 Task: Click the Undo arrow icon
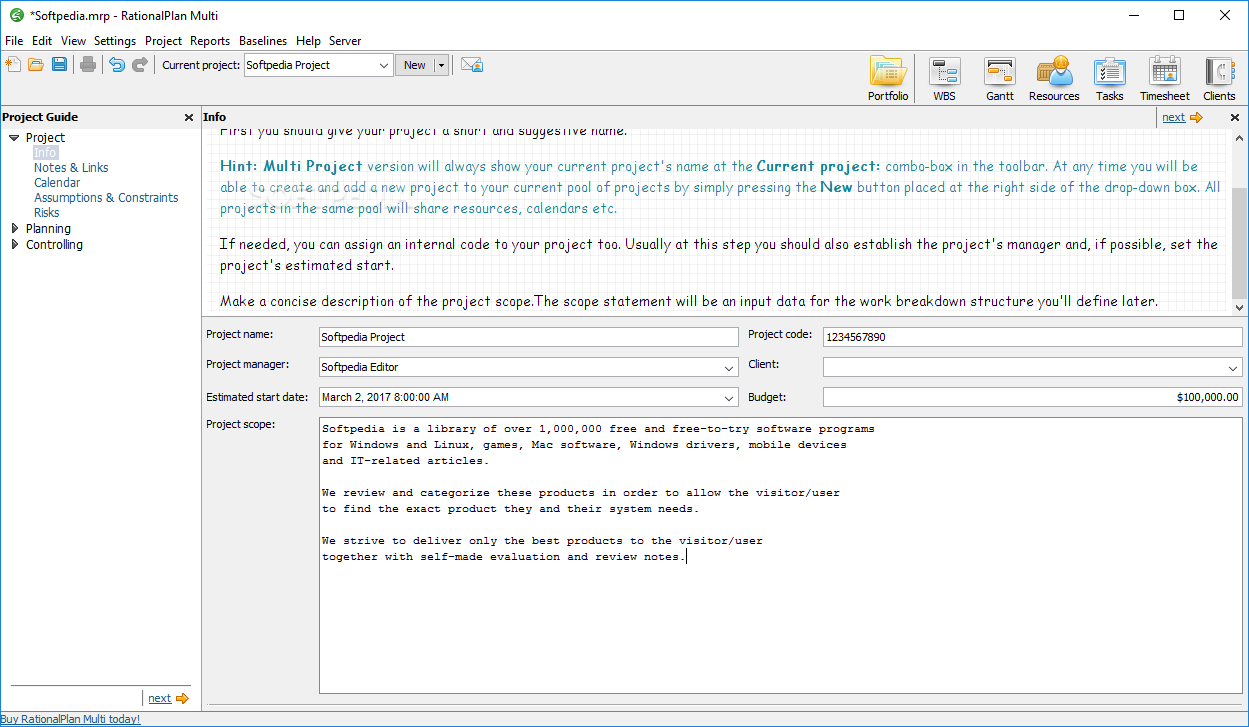click(x=117, y=65)
